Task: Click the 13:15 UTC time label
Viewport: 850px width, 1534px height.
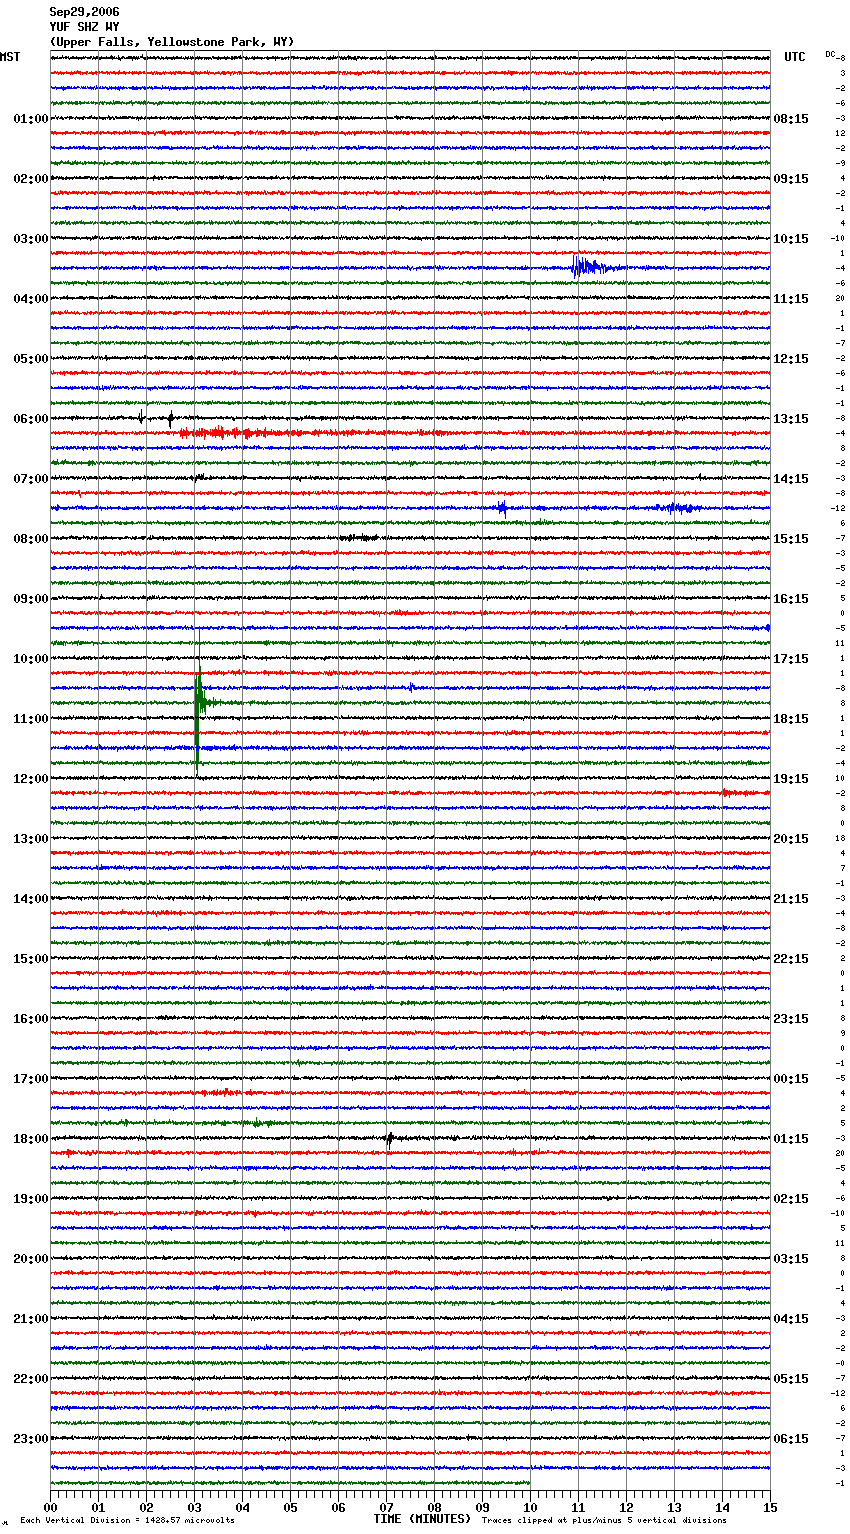Action: coord(791,419)
